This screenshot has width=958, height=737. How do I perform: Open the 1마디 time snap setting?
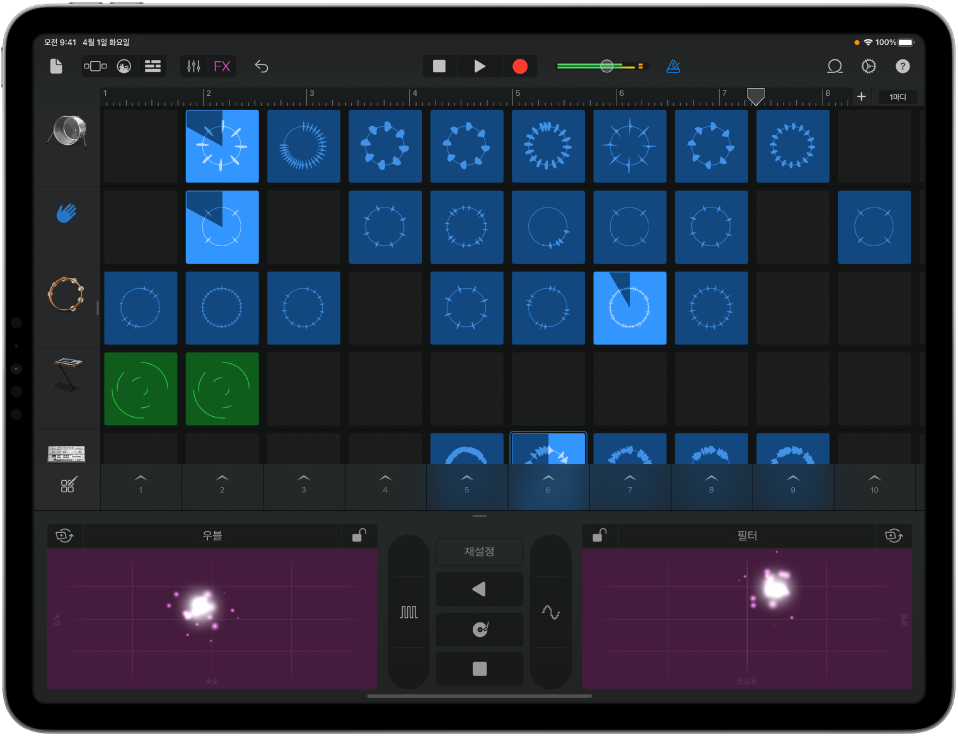(898, 97)
